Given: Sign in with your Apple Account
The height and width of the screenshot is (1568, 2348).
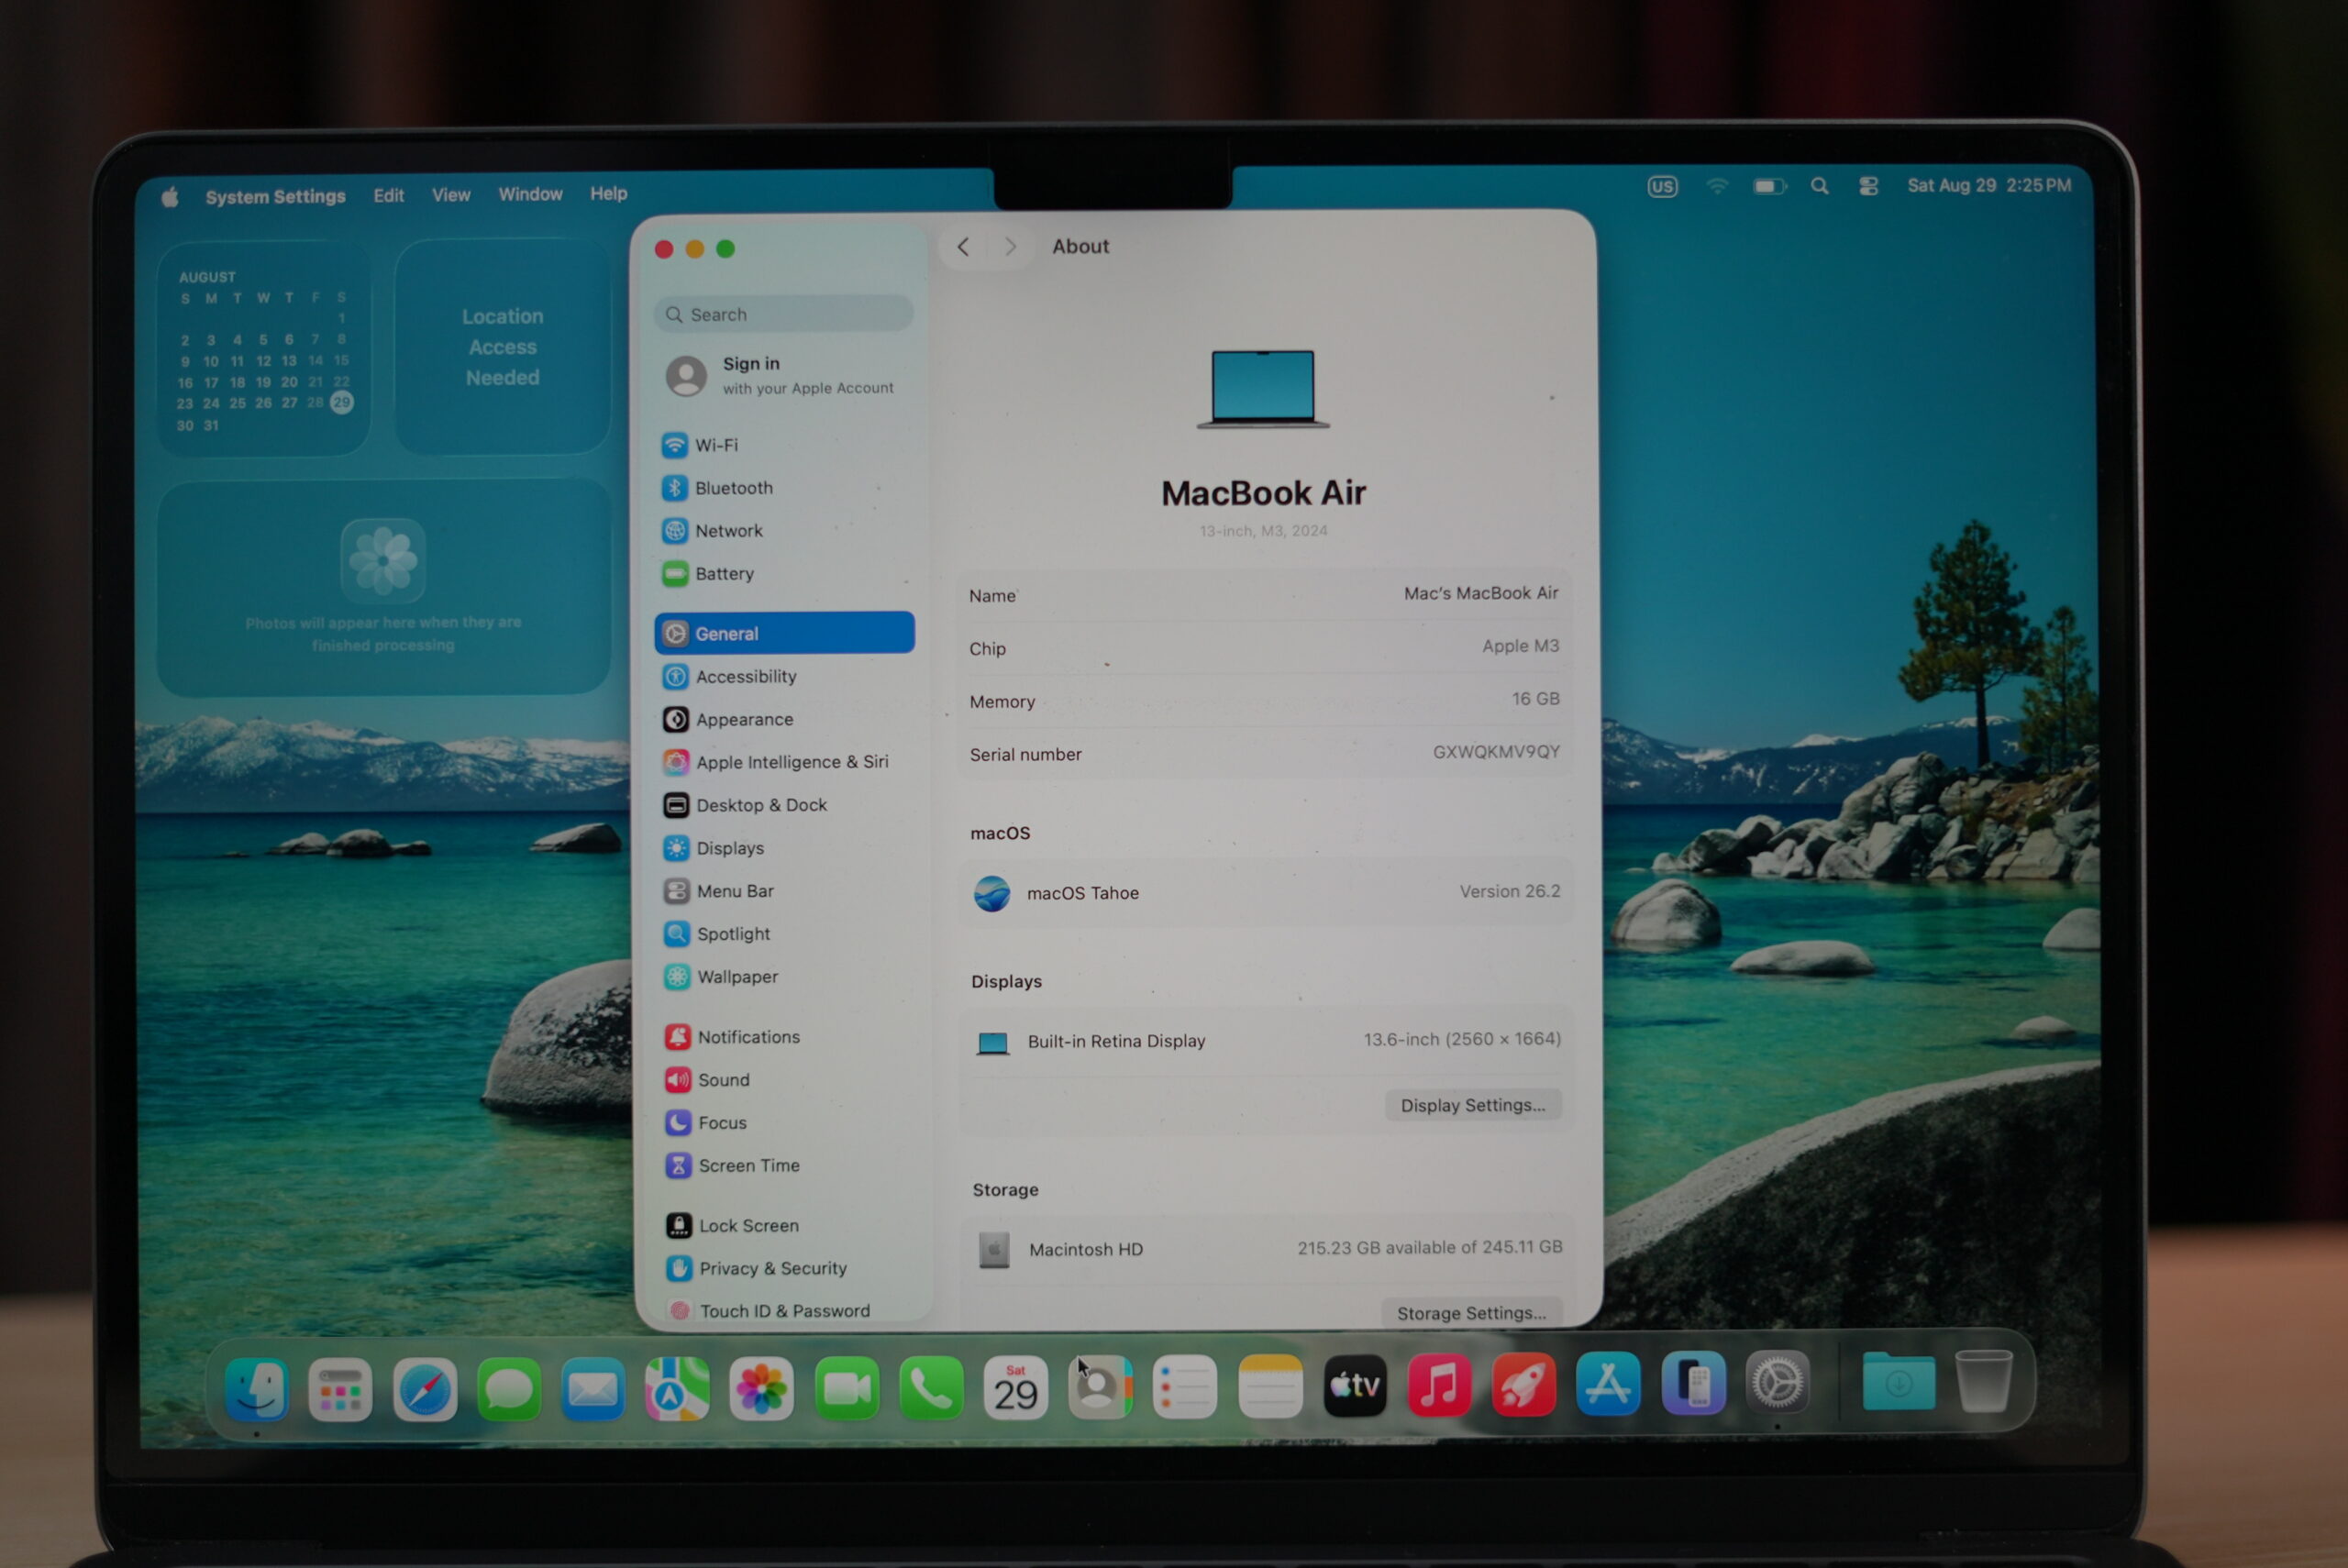Looking at the screenshot, I should (783, 375).
